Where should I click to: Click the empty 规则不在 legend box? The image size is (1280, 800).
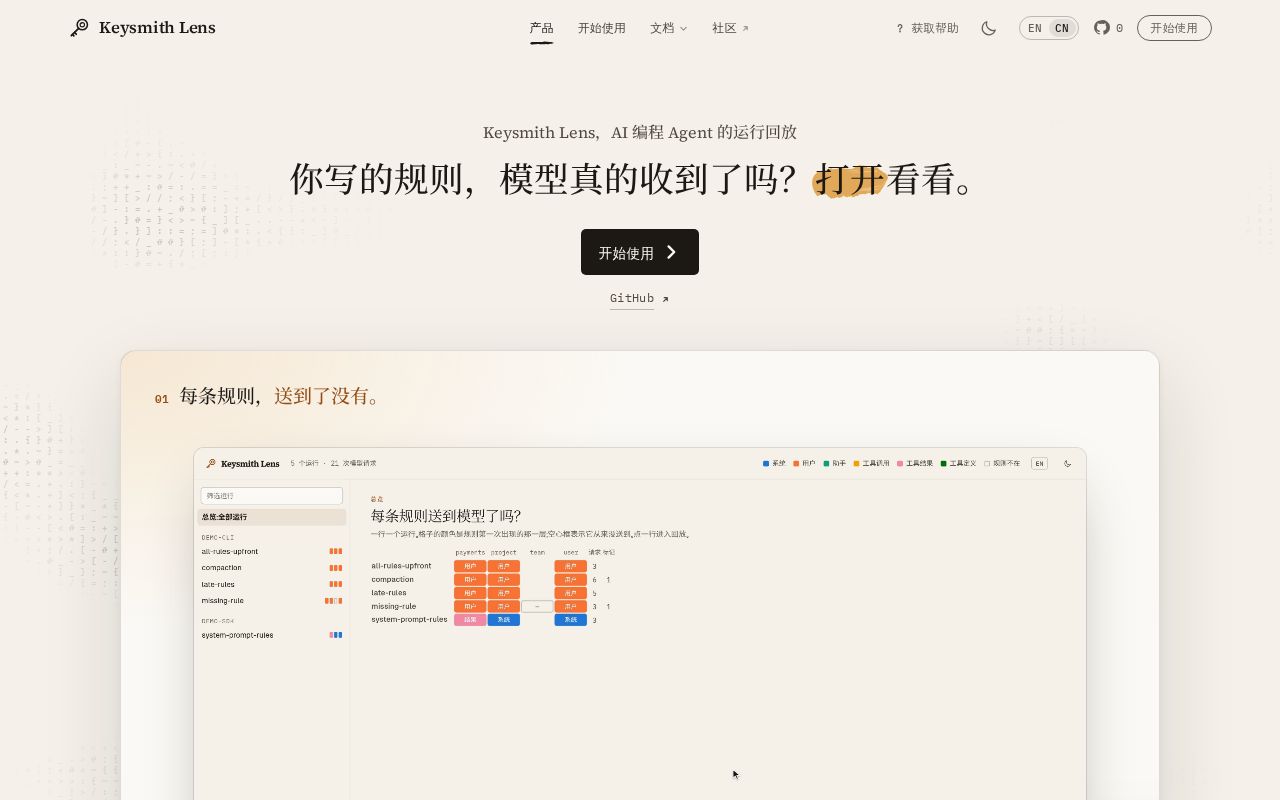coord(987,464)
